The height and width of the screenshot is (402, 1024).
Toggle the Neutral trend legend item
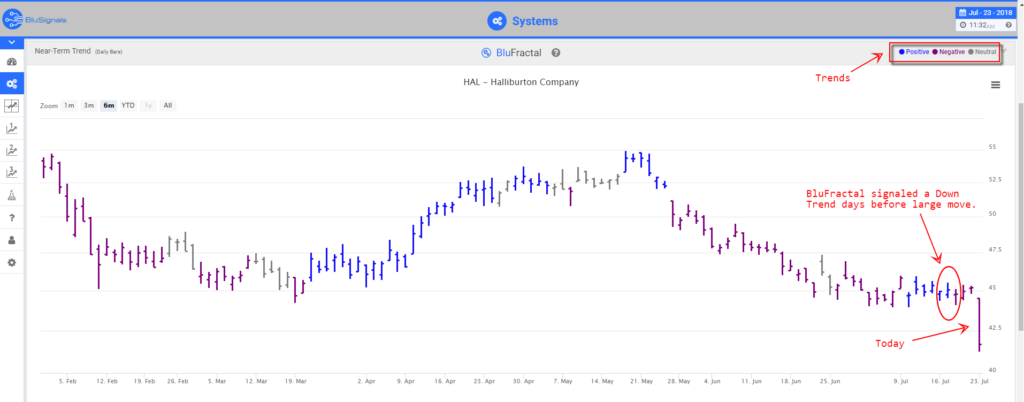pos(983,52)
